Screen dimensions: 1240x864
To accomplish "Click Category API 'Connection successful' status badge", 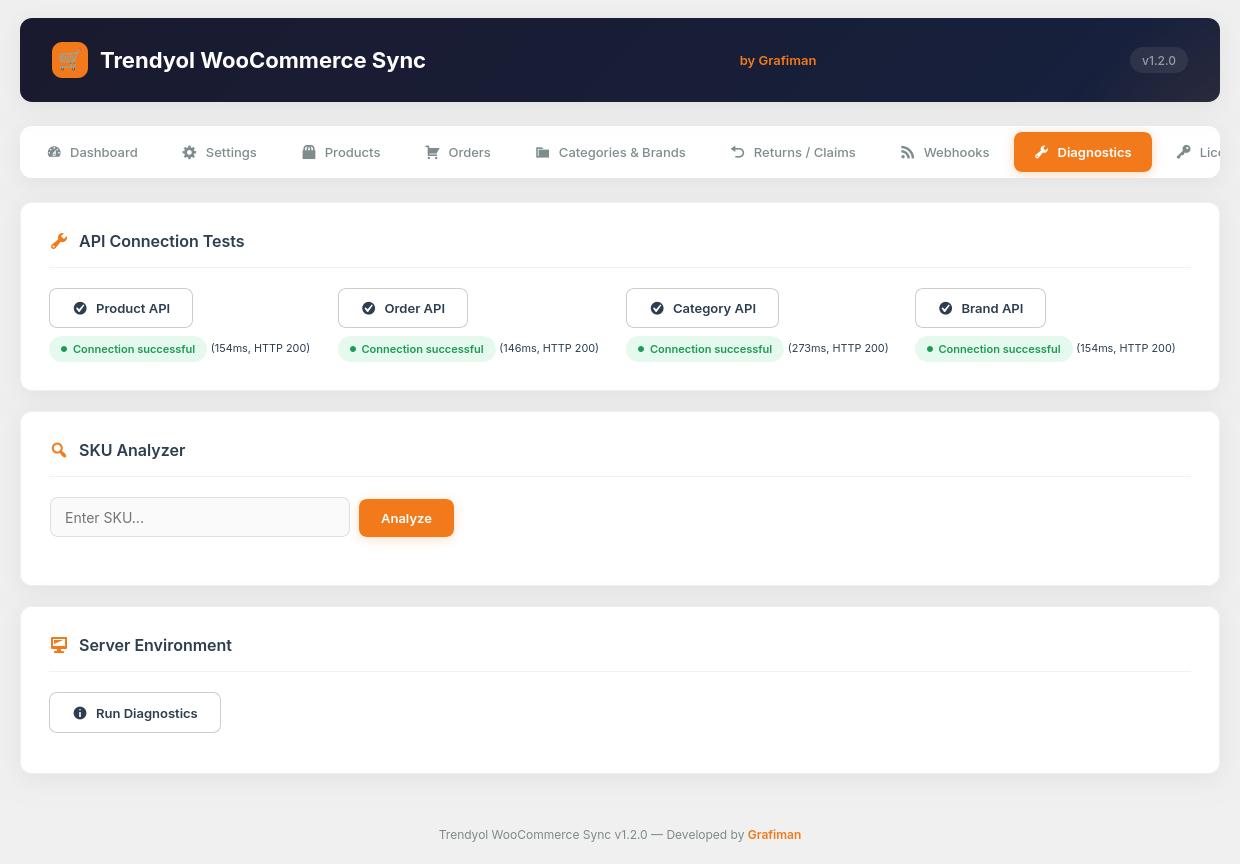I will [x=705, y=349].
